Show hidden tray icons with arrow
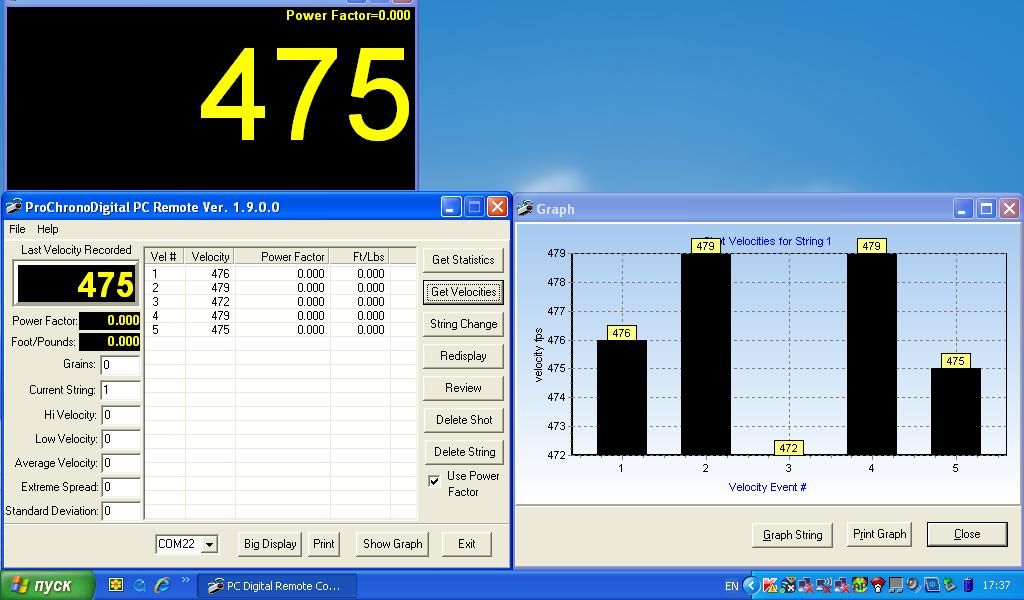Viewport: 1024px width, 600px height. pos(751,585)
